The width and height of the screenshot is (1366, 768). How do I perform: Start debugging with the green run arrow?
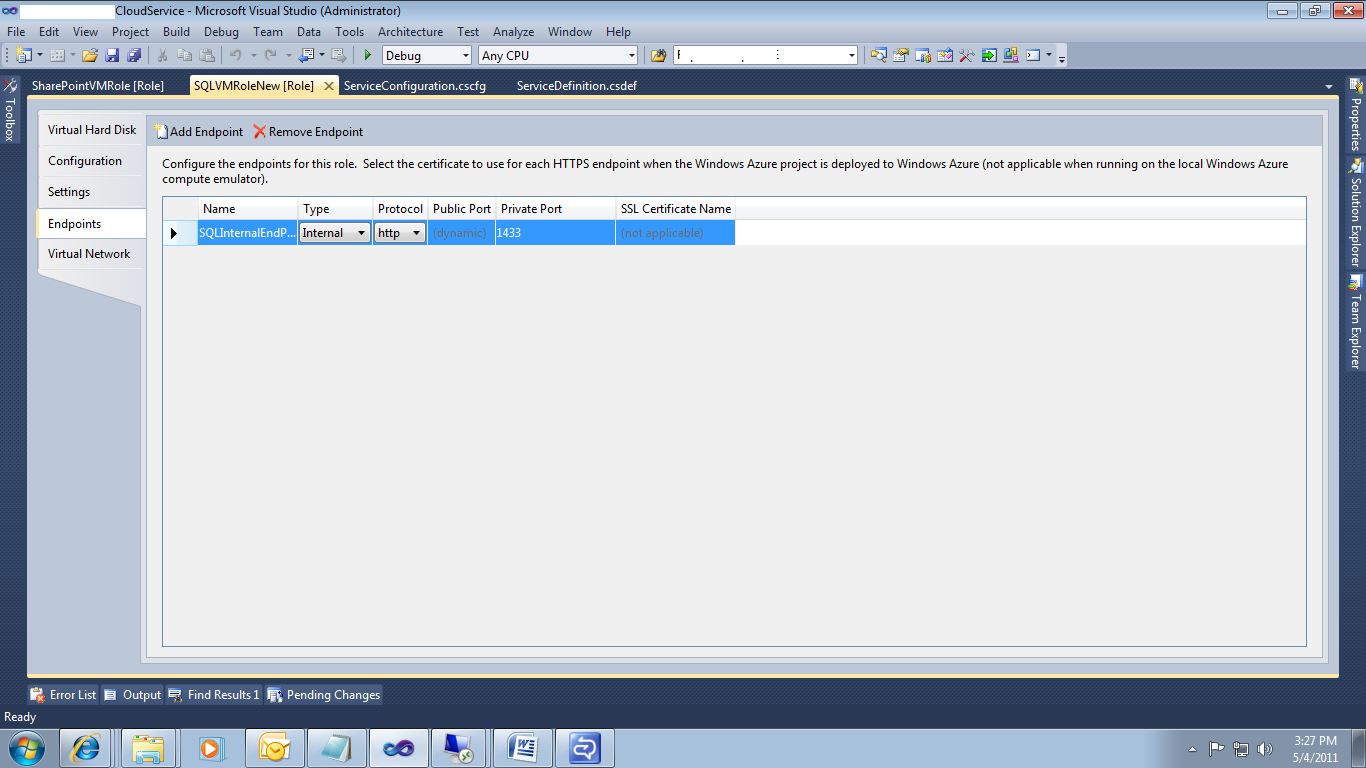pyautogui.click(x=367, y=55)
